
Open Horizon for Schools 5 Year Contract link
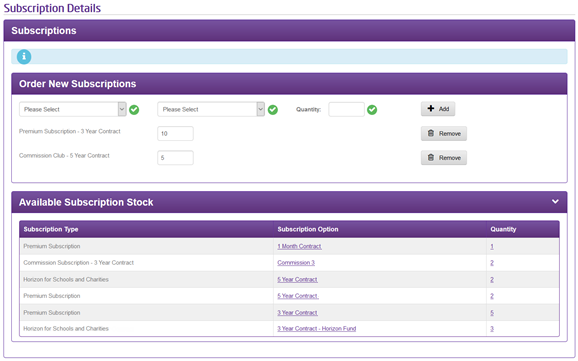(x=297, y=280)
